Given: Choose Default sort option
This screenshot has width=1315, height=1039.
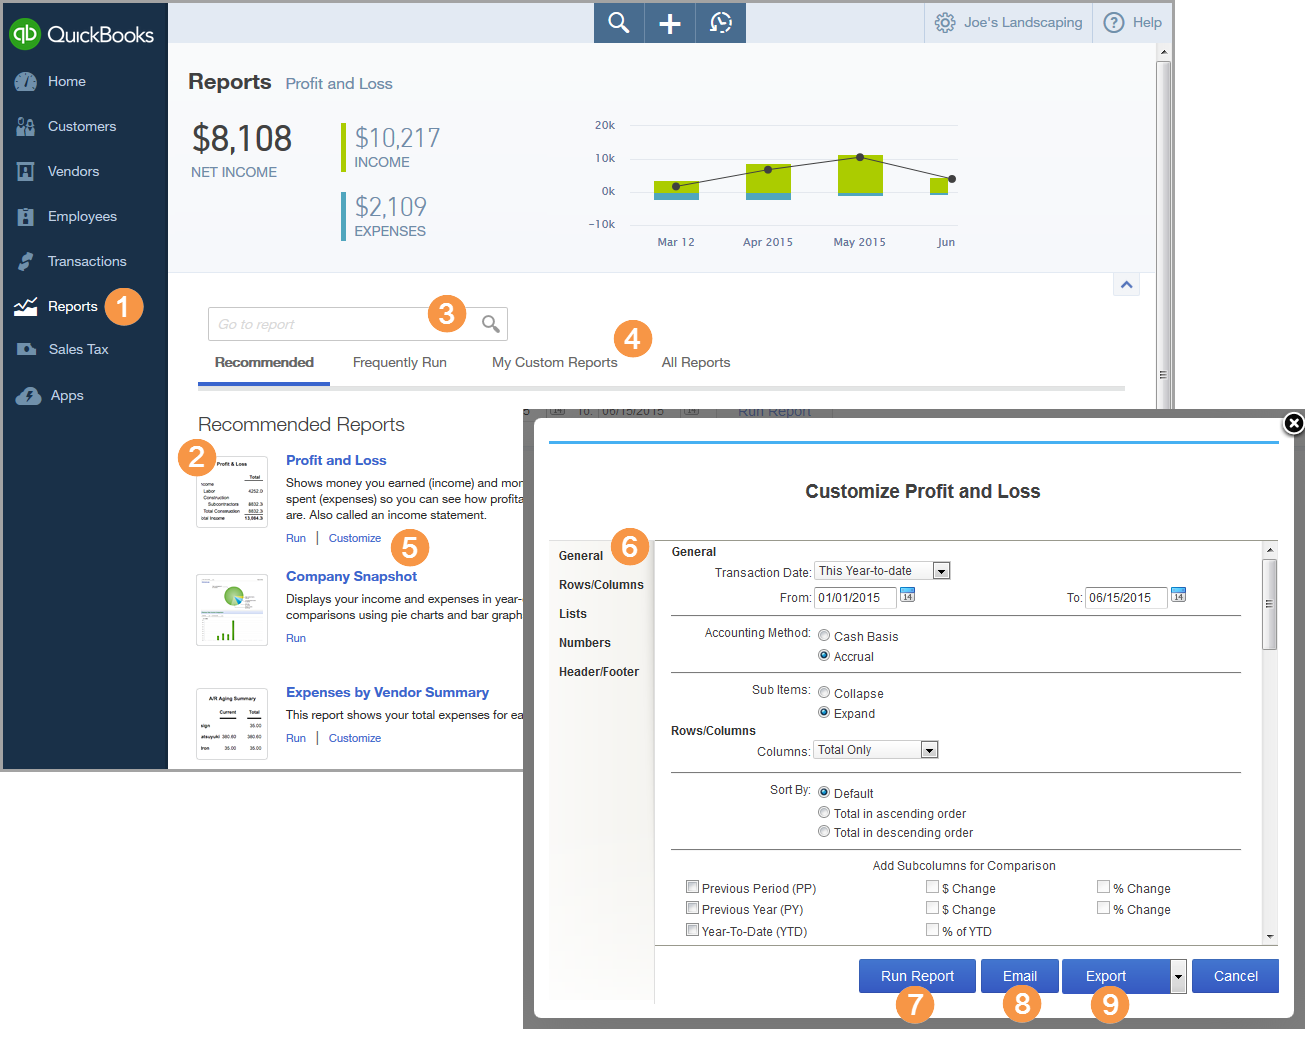Looking at the screenshot, I should (x=824, y=792).
